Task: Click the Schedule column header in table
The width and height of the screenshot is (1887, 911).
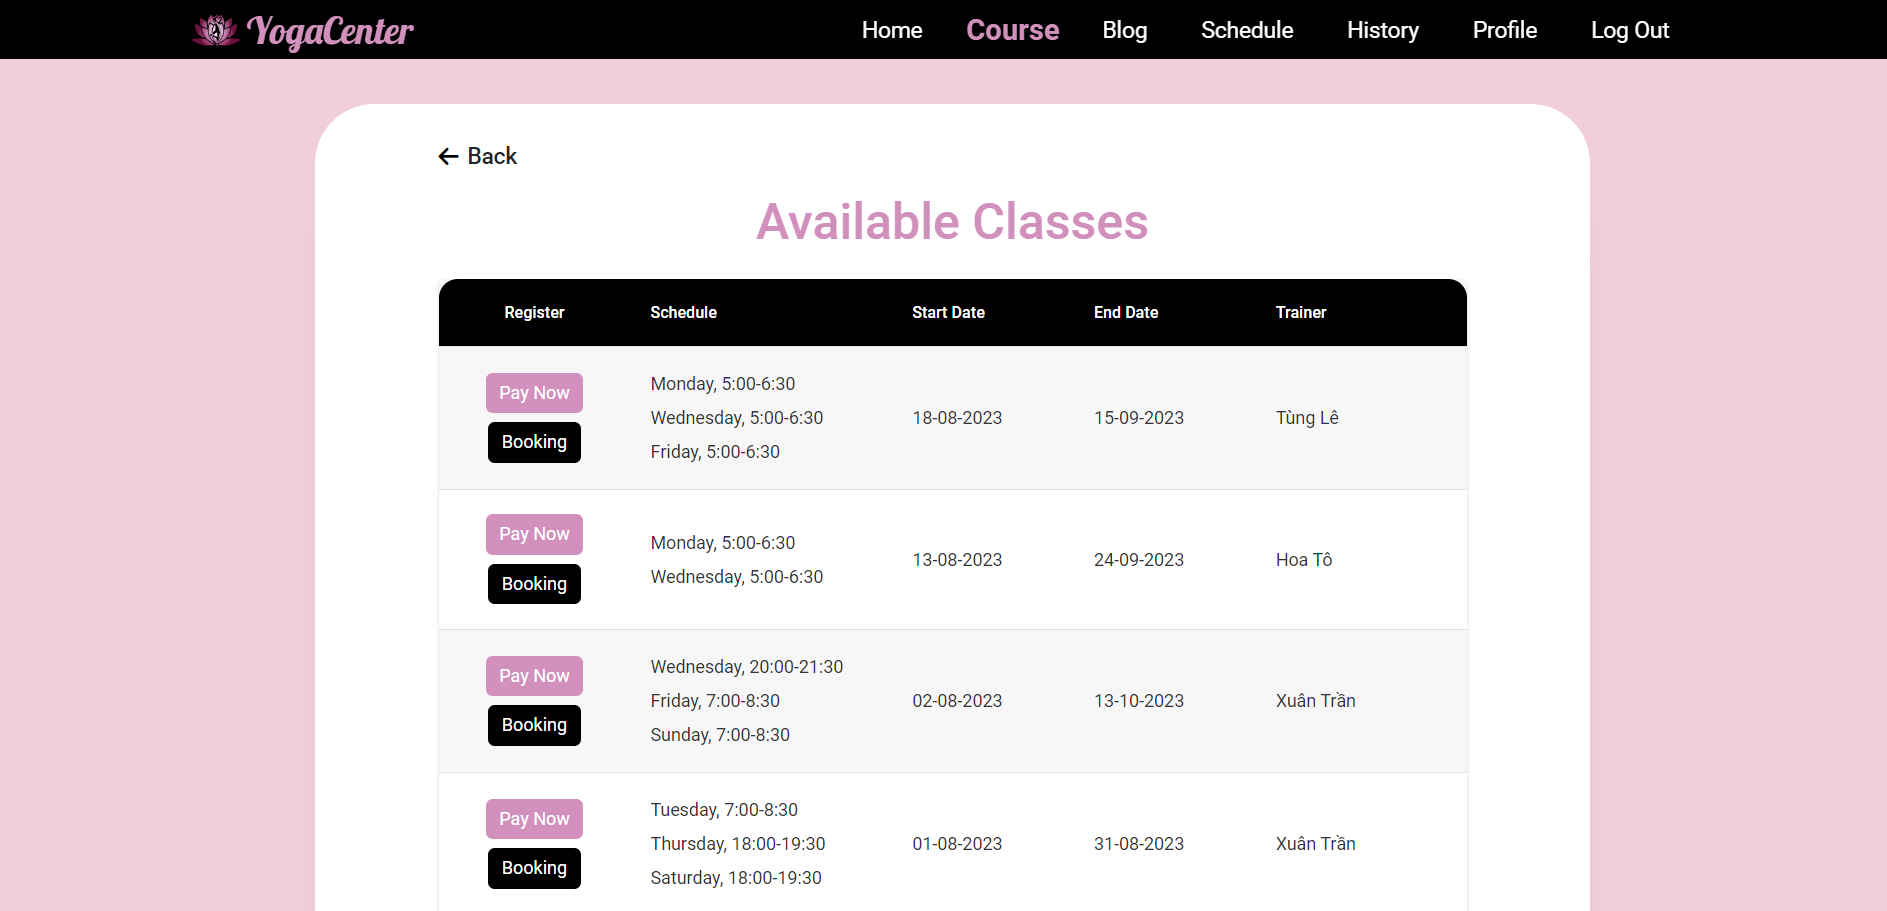Action: [683, 312]
